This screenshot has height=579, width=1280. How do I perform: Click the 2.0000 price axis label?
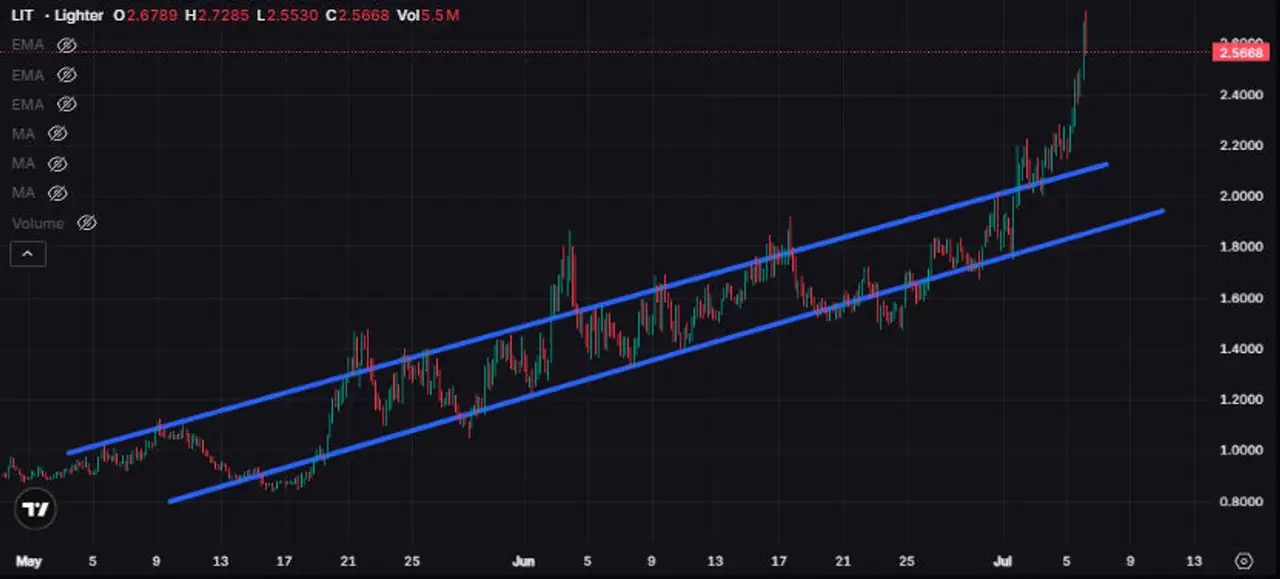click(x=1239, y=196)
